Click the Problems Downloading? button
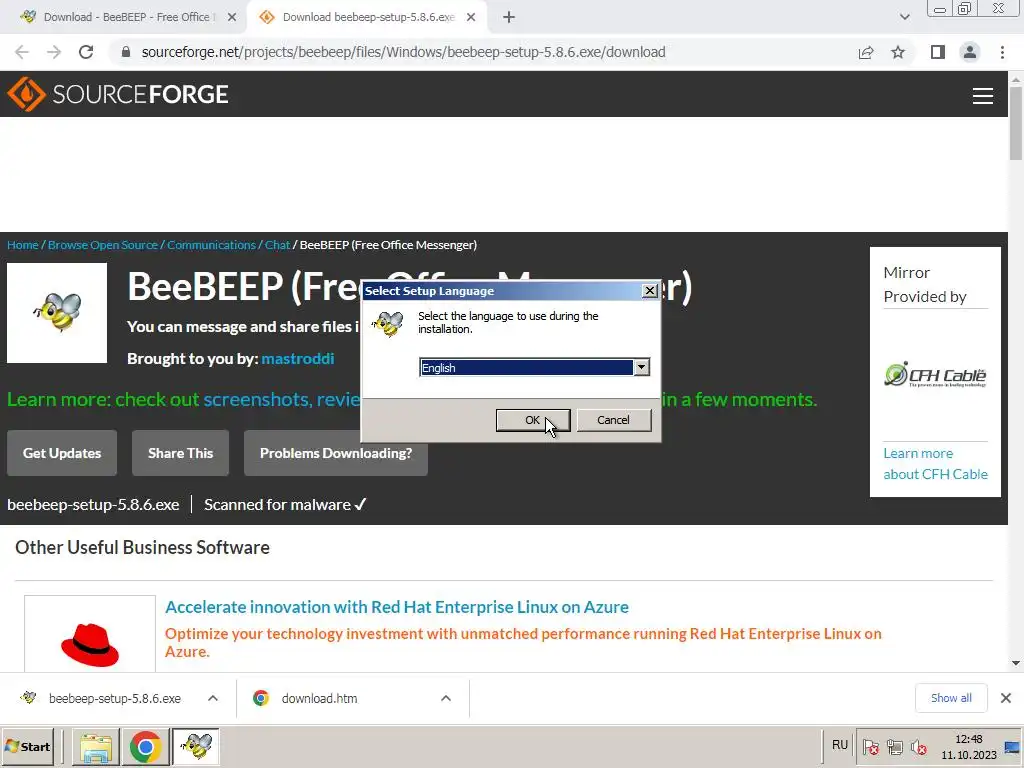The height and width of the screenshot is (768, 1024). [336, 453]
